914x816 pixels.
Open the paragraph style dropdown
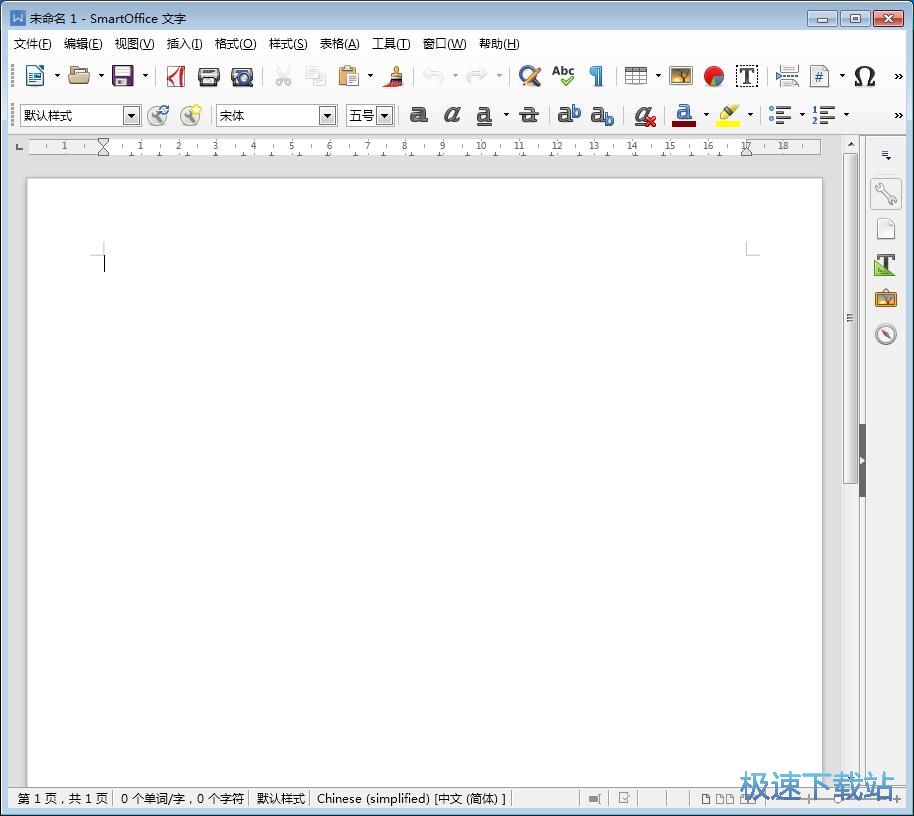(131, 115)
